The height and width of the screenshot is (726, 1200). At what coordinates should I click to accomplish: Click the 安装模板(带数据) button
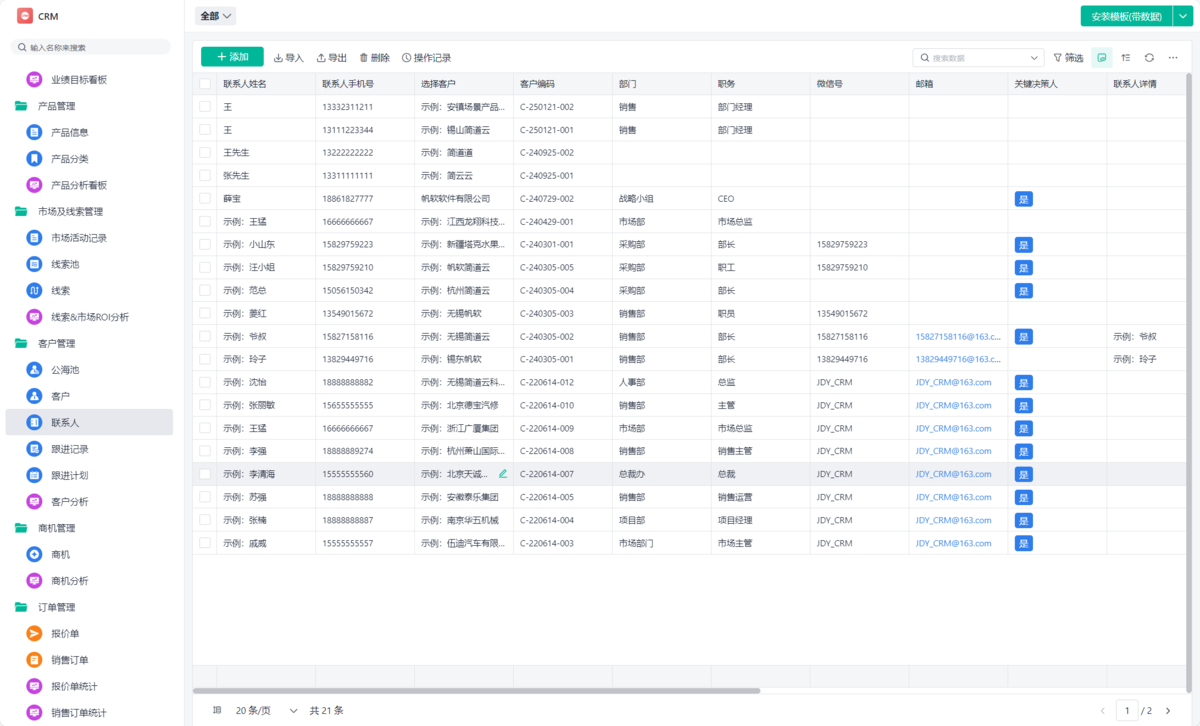1126,16
